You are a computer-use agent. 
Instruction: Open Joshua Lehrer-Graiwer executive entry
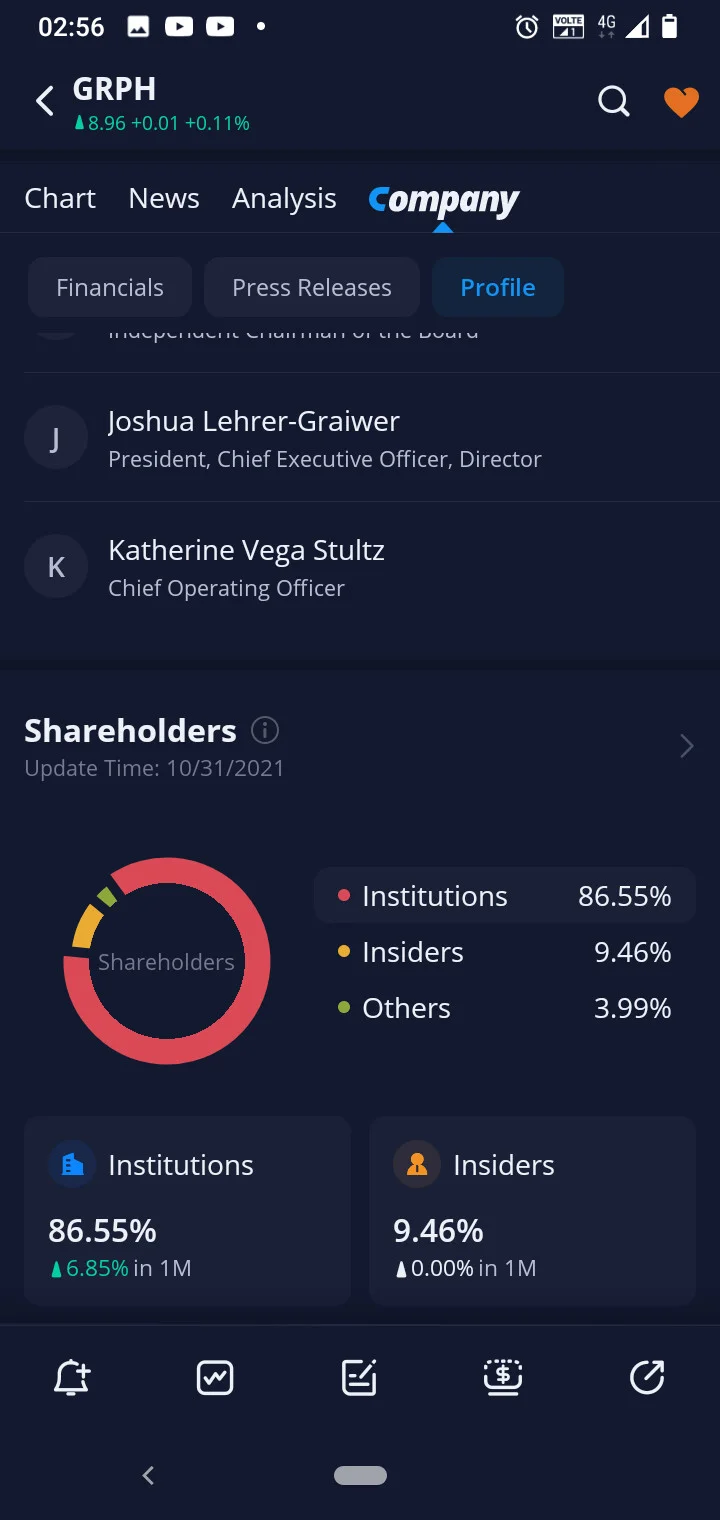point(360,438)
